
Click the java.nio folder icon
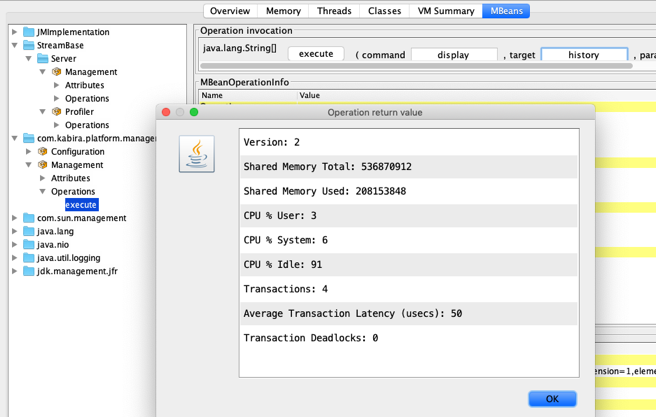click(29, 244)
